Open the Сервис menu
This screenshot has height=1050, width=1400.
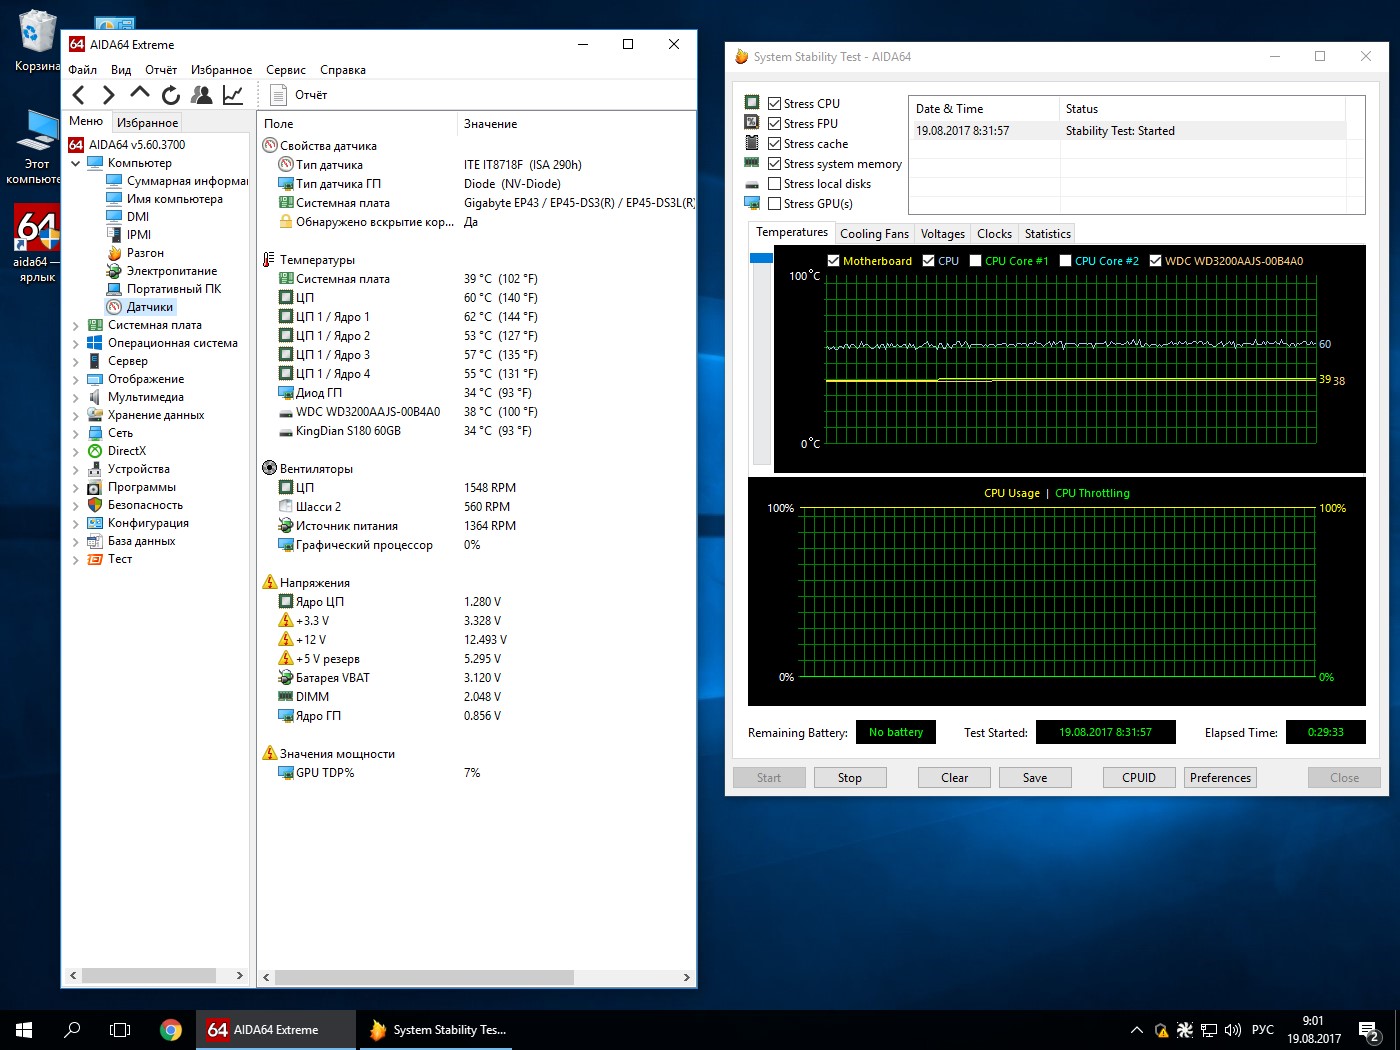coord(286,70)
